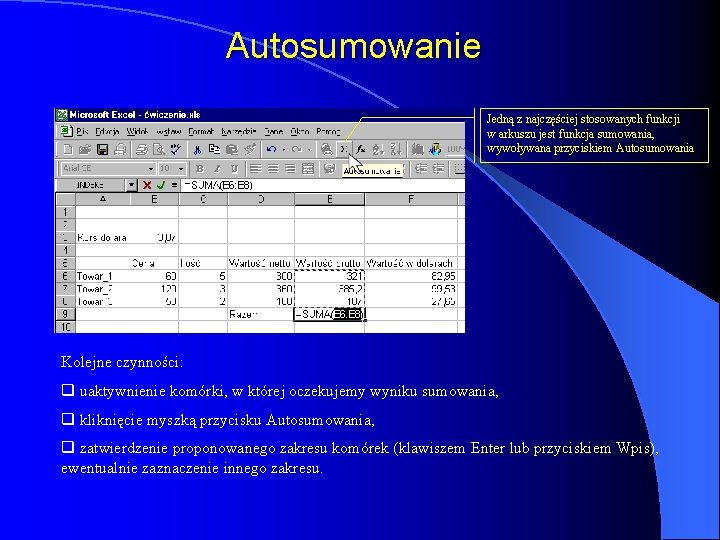Launch the Chart Wizard icon

point(417,150)
